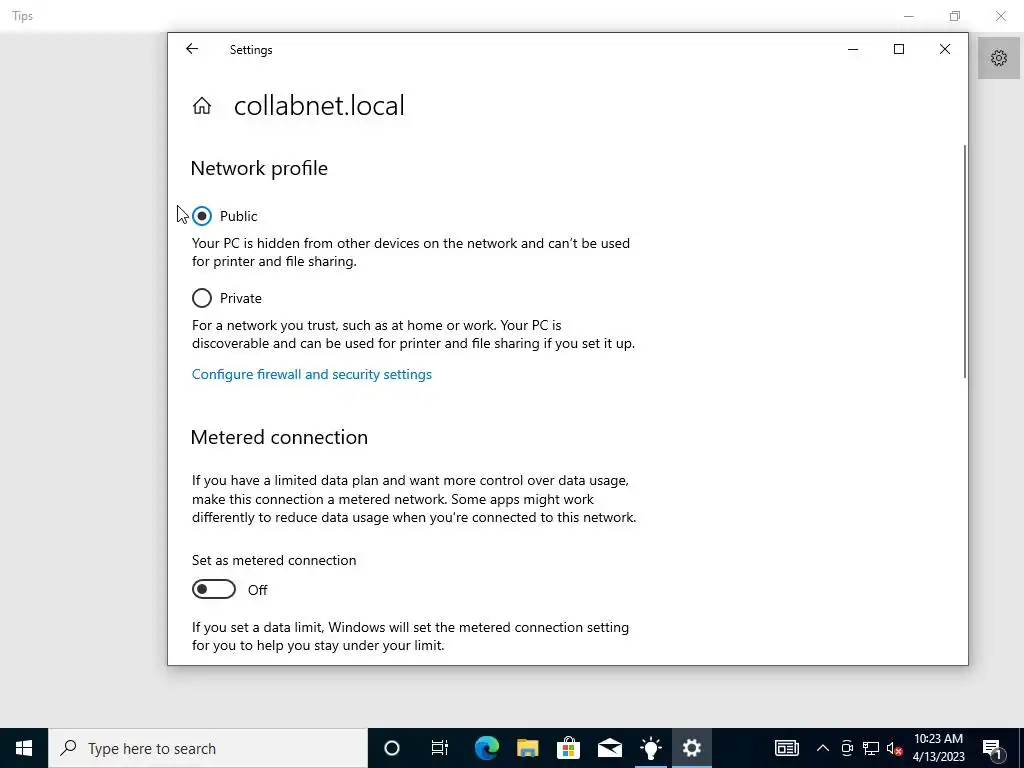Image resolution: width=1024 pixels, height=768 pixels.
Task: Maximize the Settings window
Action: pos(899,49)
